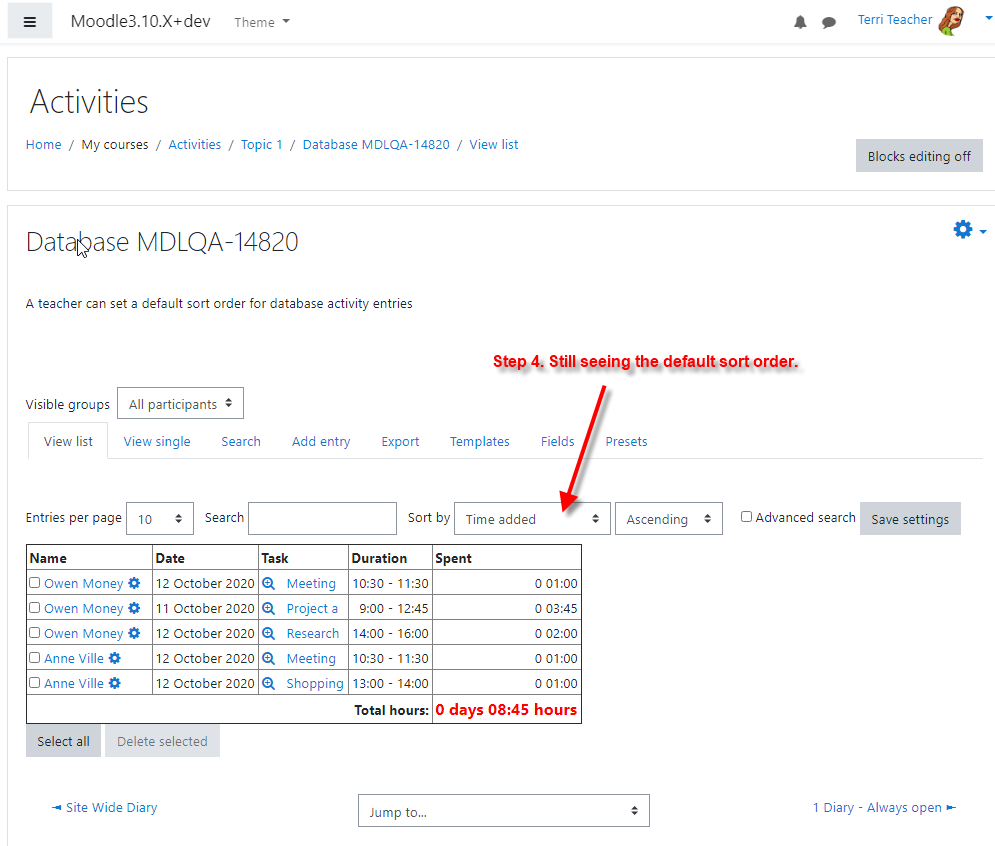
Task: Click magnifier icon beside Anne Ville's Meeting task
Action: (268, 658)
